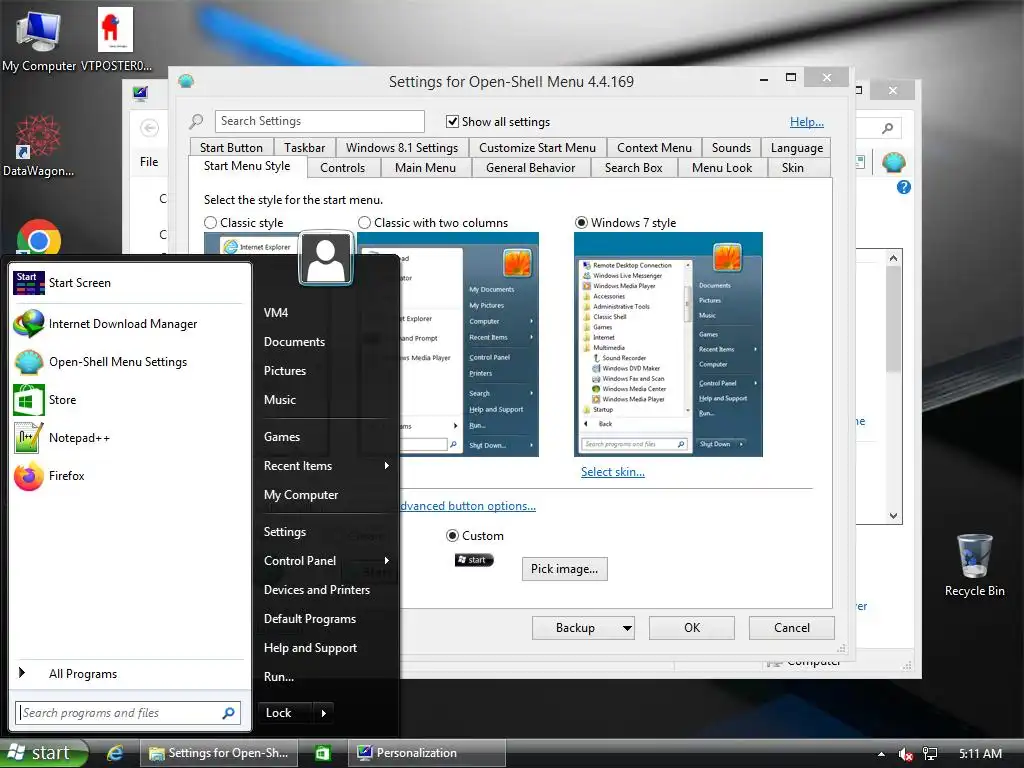
Task: Click the back arrow in Personalization window
Action: point(150,128)
